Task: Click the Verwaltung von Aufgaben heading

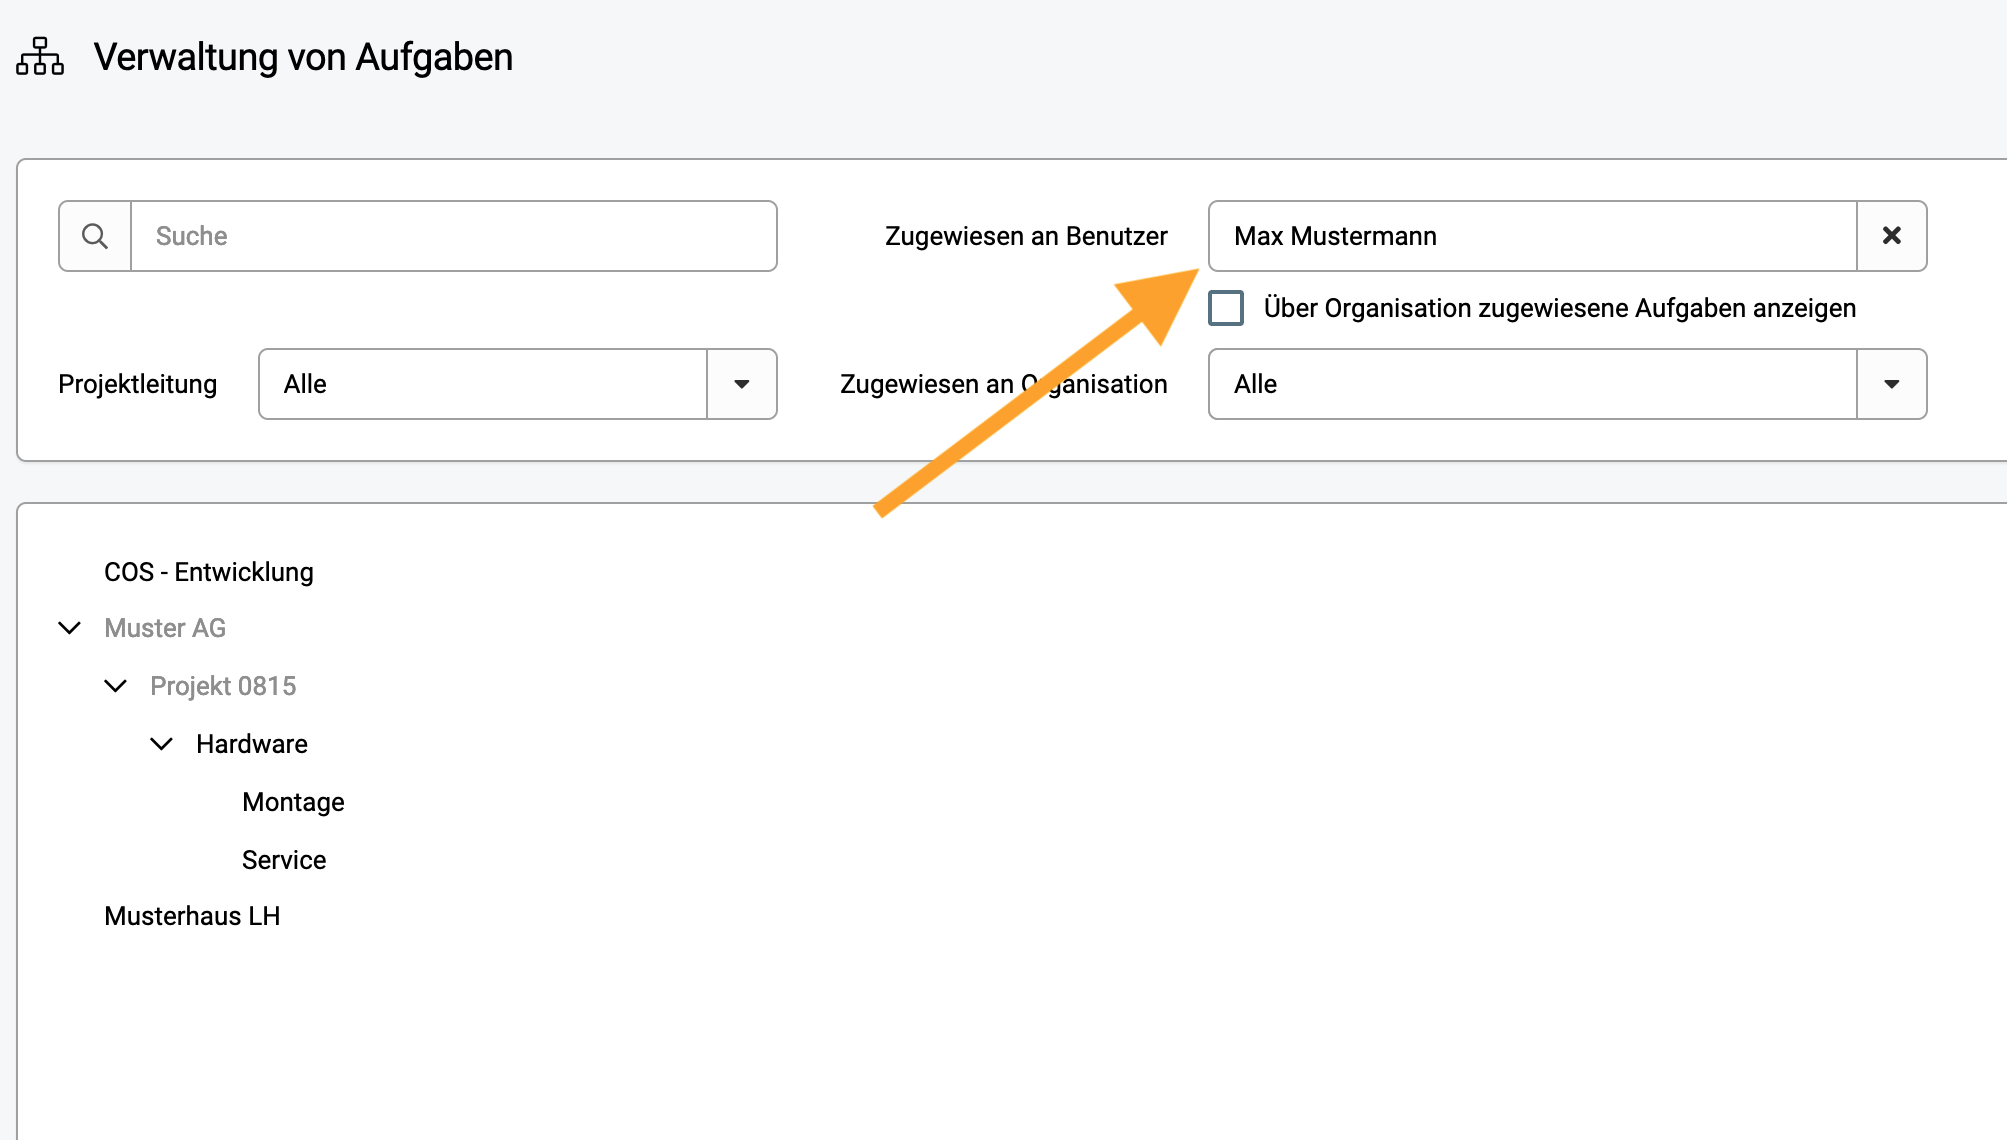Action: point(303,57)
